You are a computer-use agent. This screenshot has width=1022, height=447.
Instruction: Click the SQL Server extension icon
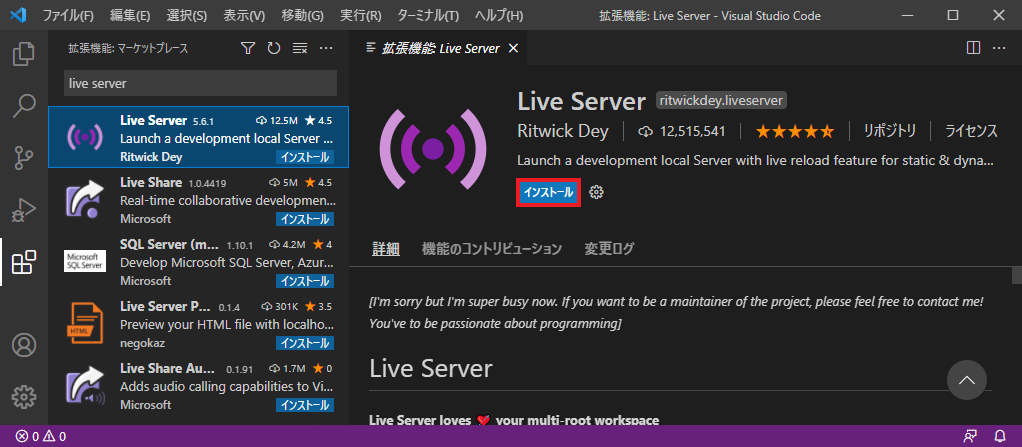point(85,261)
